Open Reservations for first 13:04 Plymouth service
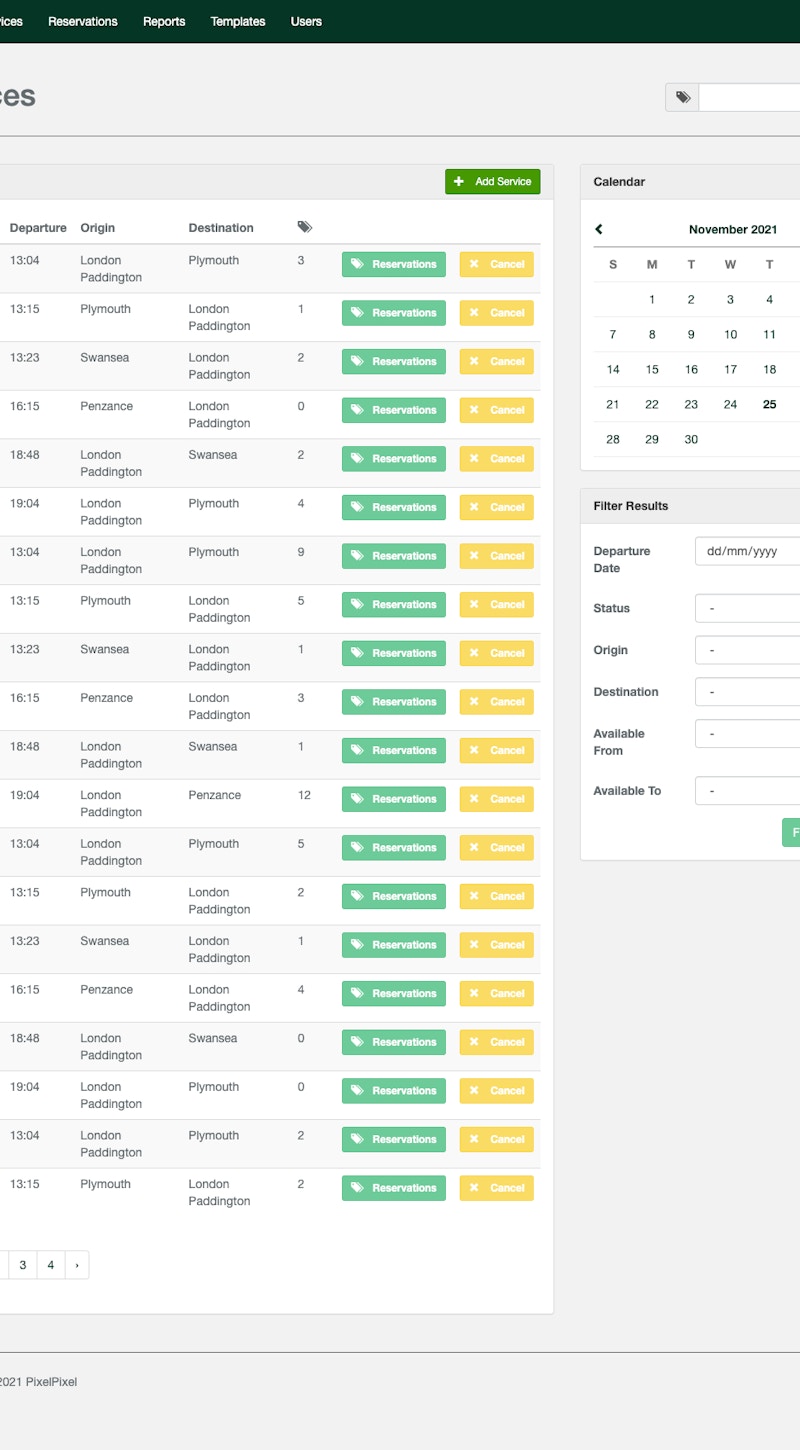This screenshot has height=1450, width=800. click(394, 264)
